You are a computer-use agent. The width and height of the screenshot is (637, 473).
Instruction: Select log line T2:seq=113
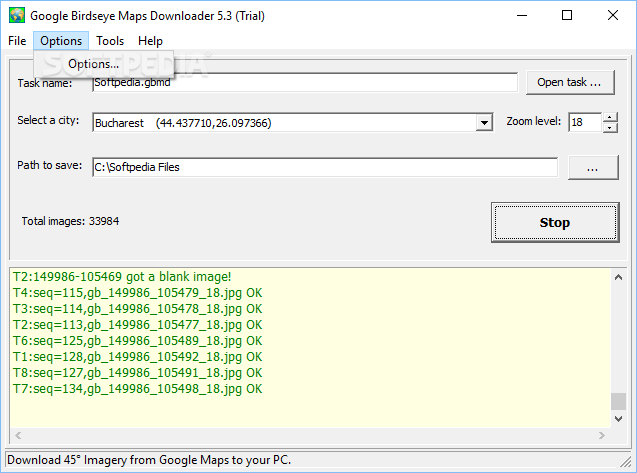pyautogui.click(x=137, y=325)
